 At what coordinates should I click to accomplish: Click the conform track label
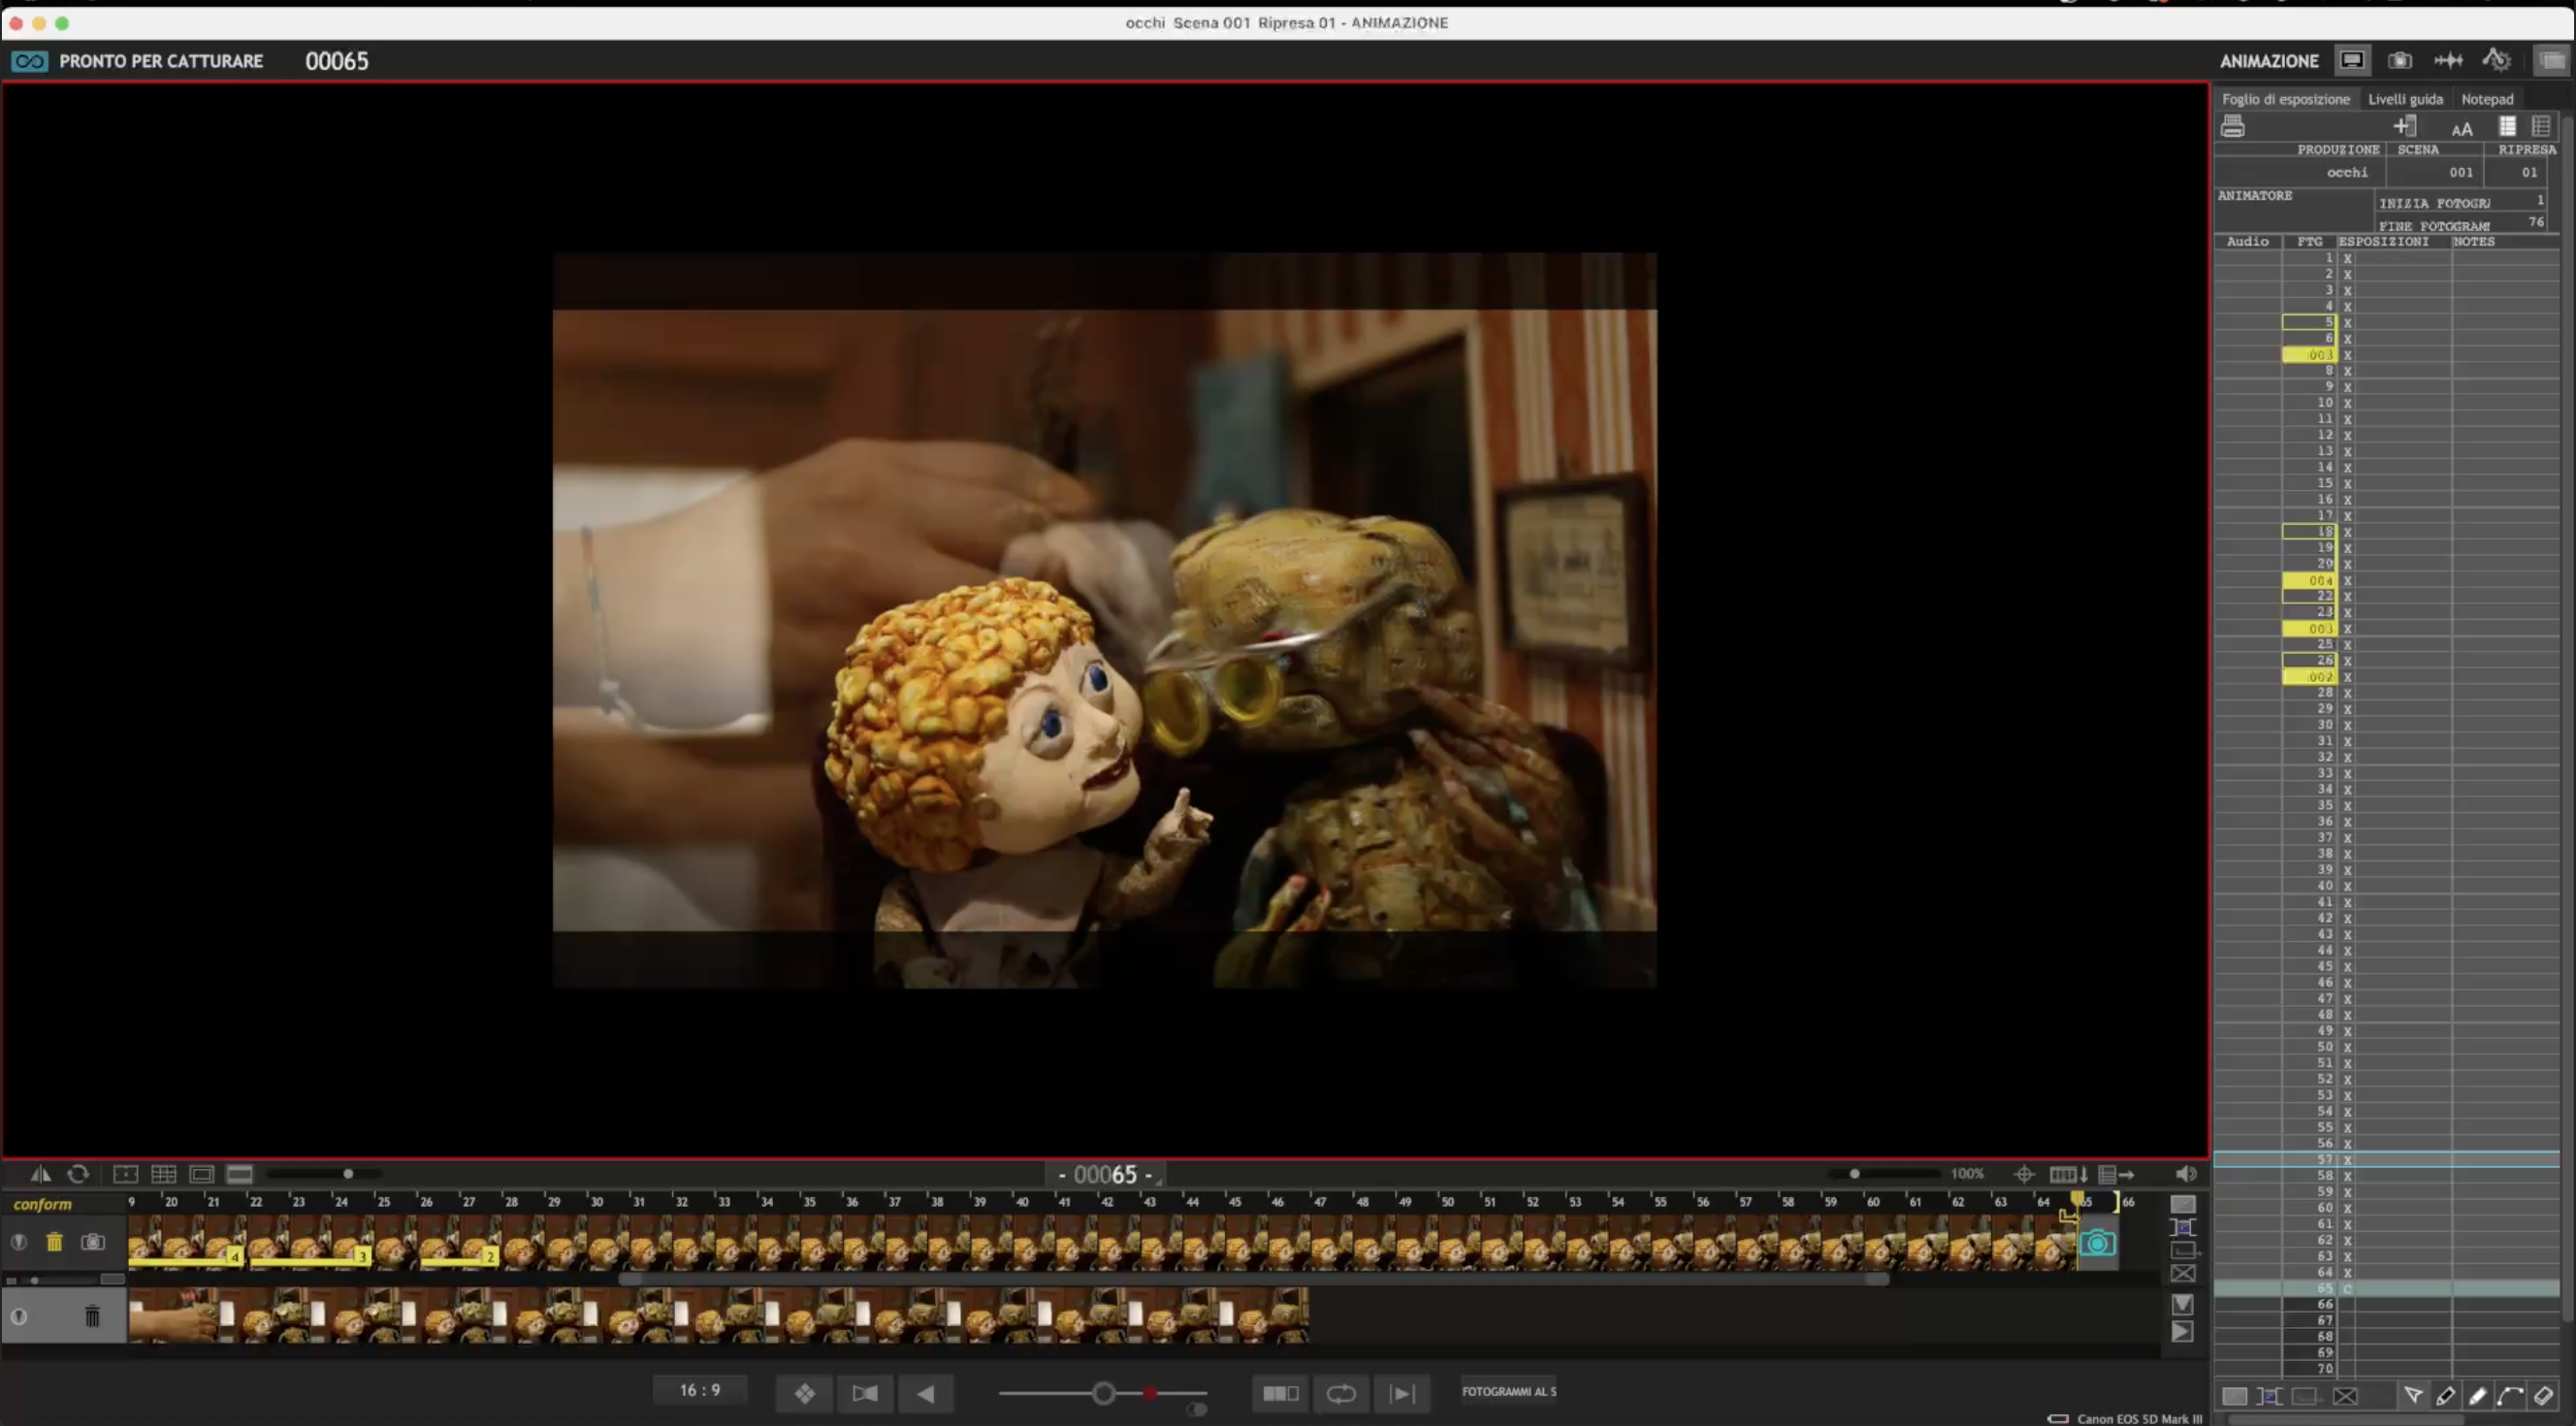click(x=42, y=1204)
